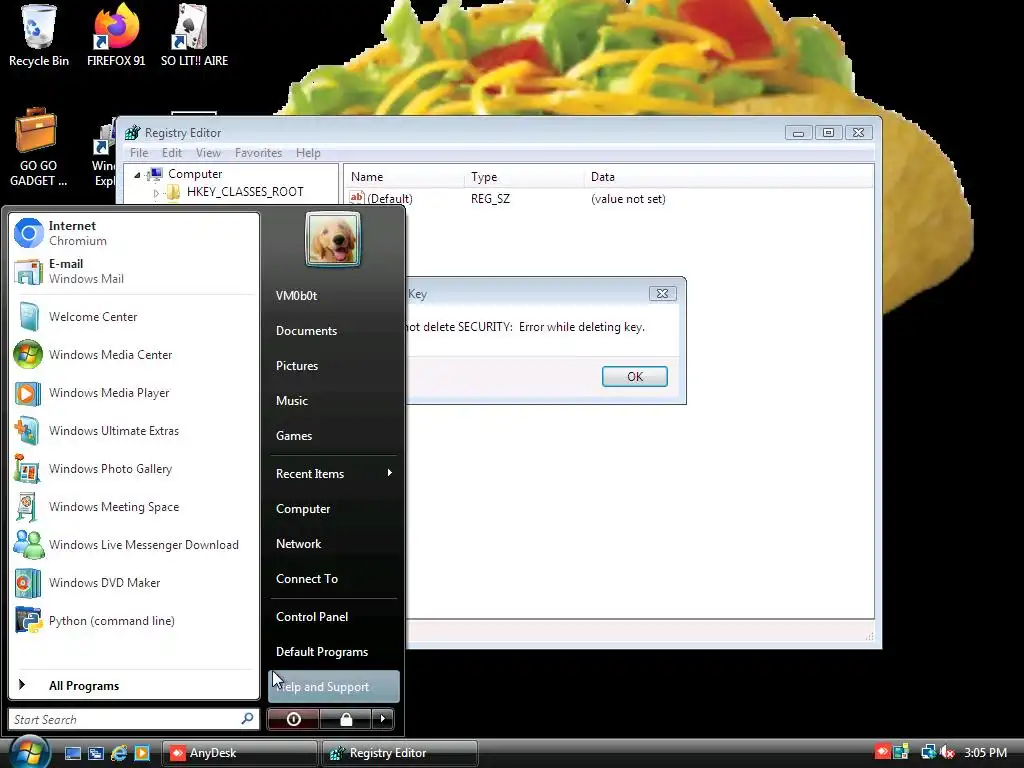Click muted volume tray icon
Viewport: 1024px width, 768px height.
[x=947, y=752]
